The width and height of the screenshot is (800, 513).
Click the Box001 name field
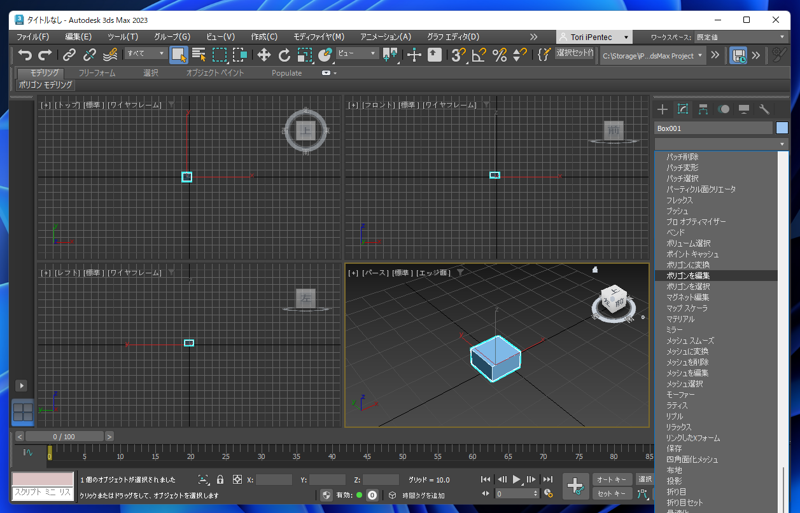coord(713,128)
